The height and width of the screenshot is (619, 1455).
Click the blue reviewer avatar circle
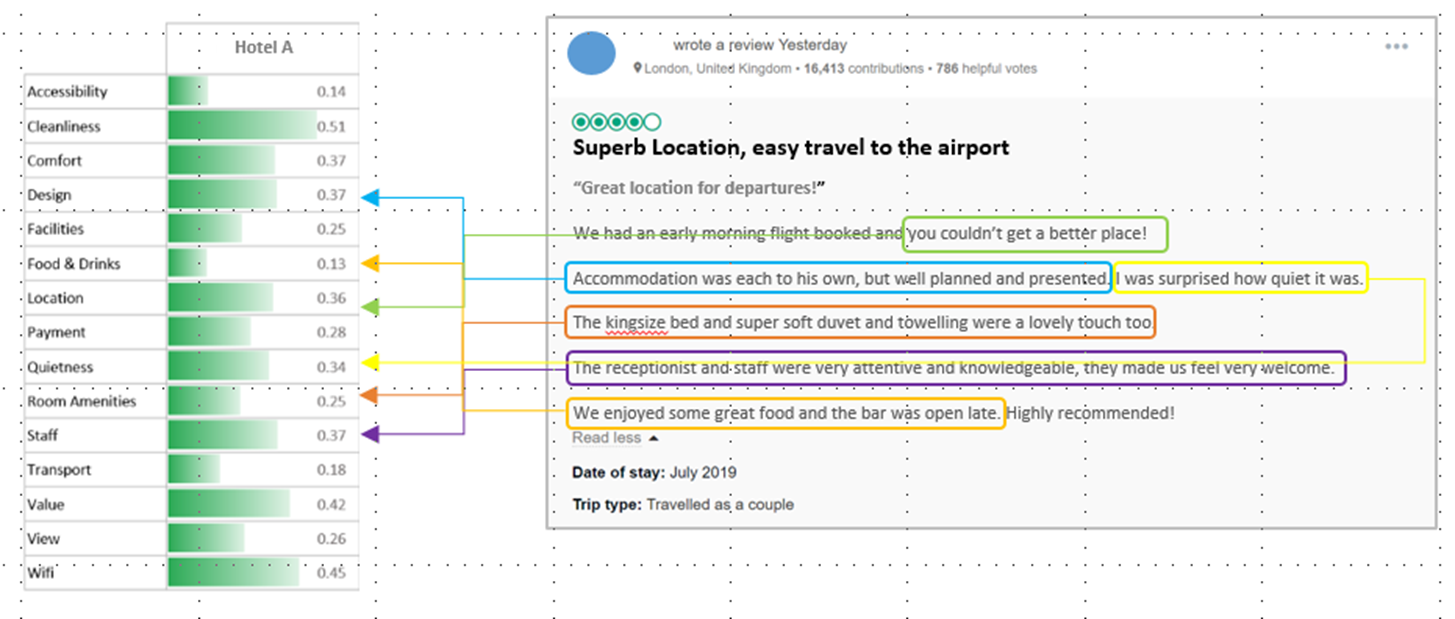coord(592,53)
